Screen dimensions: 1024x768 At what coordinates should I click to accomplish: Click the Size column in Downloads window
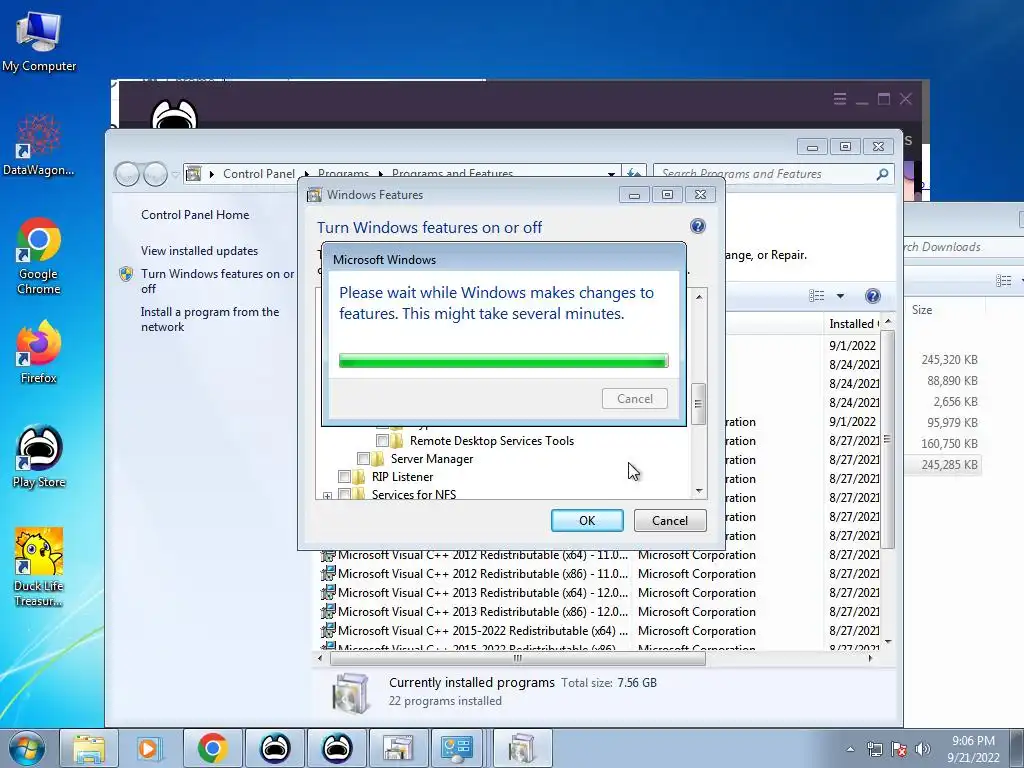click(x=921, y=310)
